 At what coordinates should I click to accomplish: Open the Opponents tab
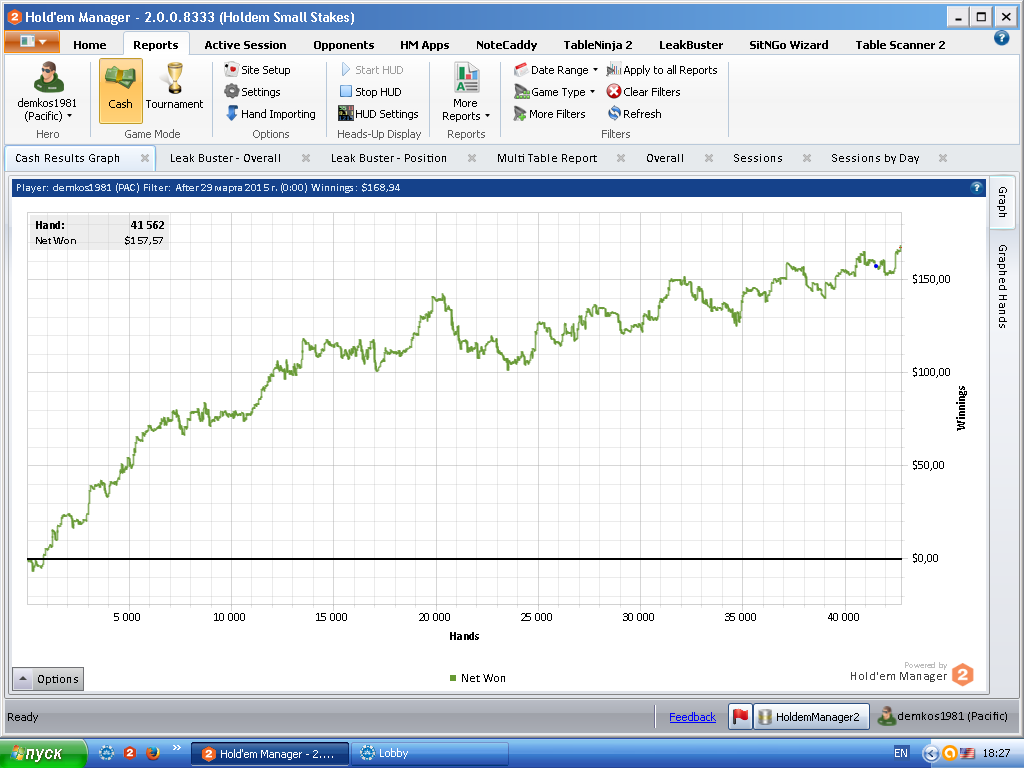coord(344,44)
